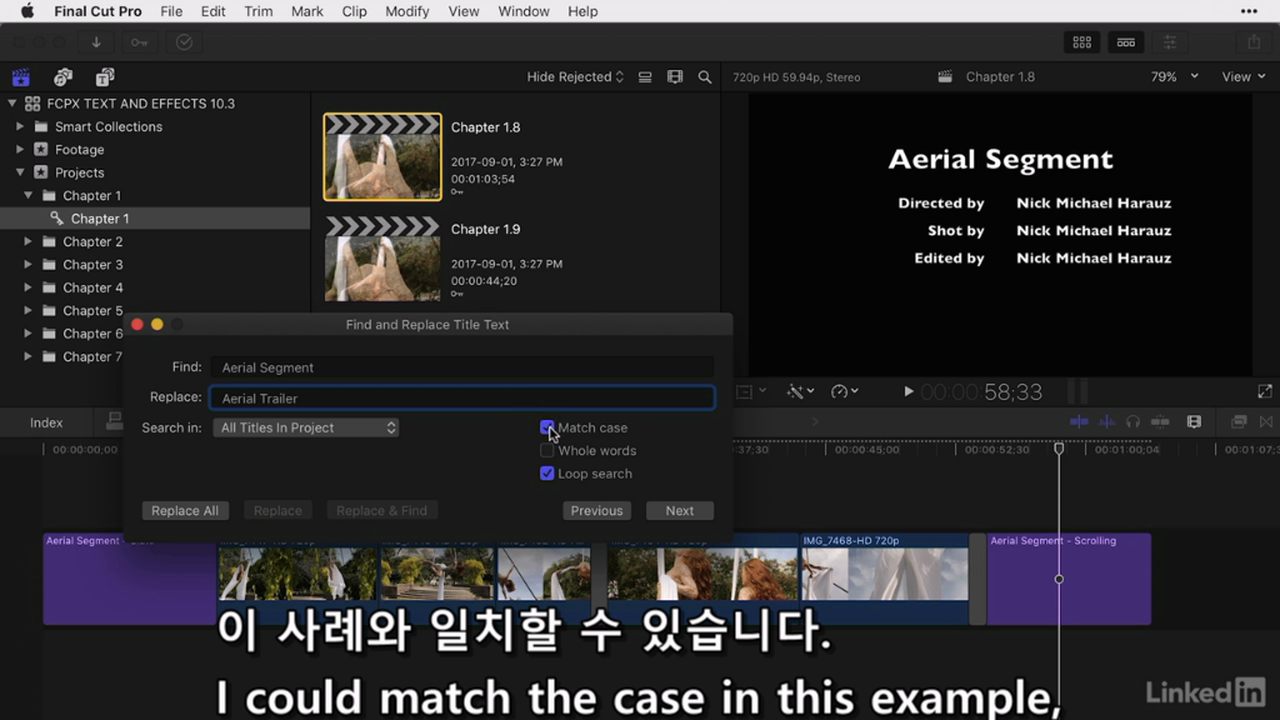Click the Next button
This screenshot has height=720, width=1280.
click(680, 510)
